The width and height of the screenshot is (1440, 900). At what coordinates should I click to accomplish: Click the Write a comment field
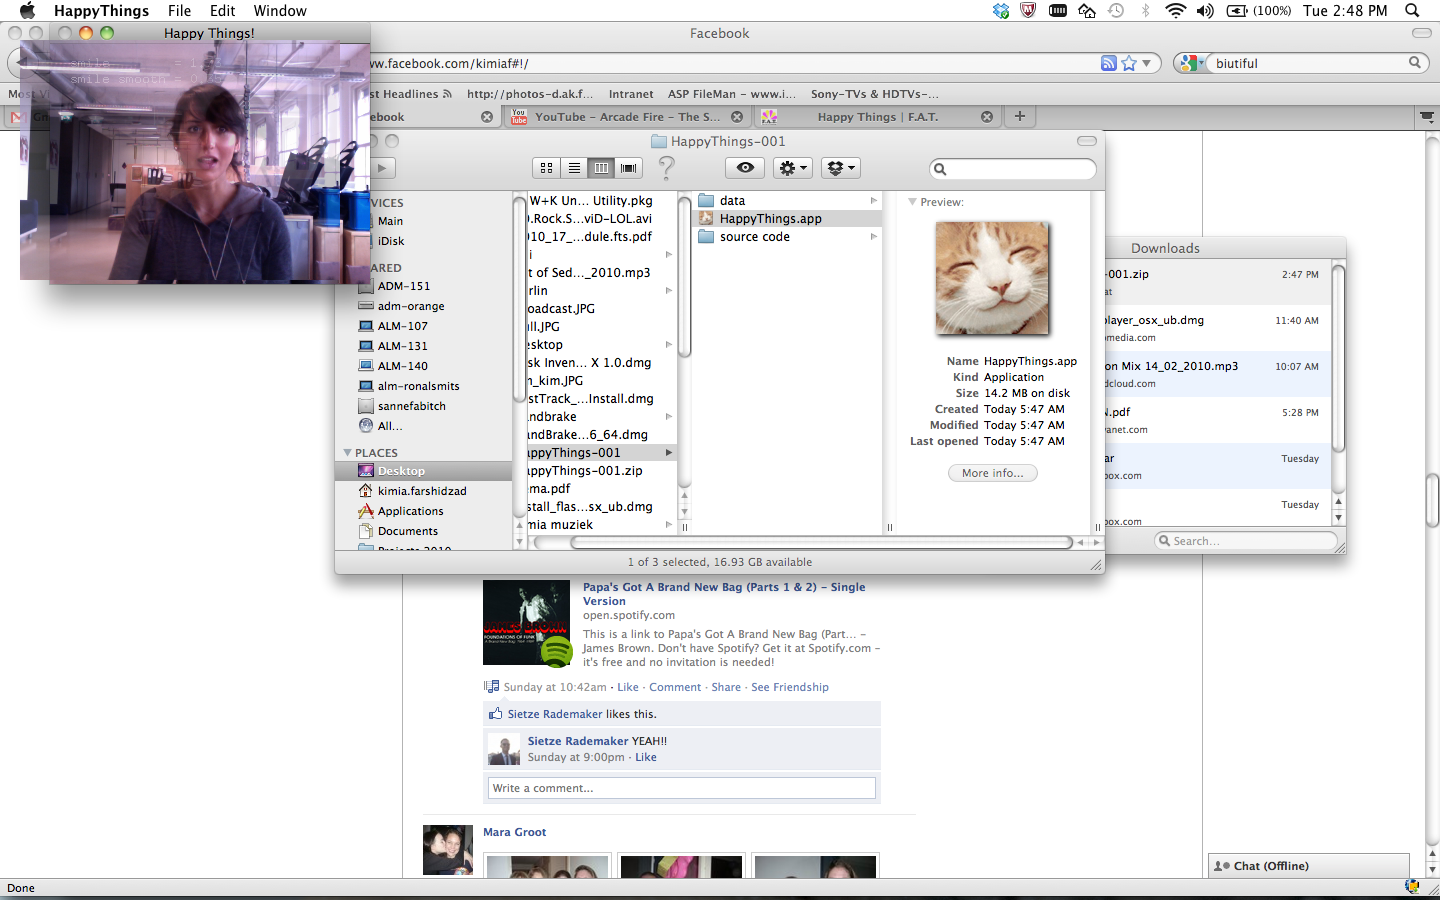pyautogui.click(x=681, y=788)
